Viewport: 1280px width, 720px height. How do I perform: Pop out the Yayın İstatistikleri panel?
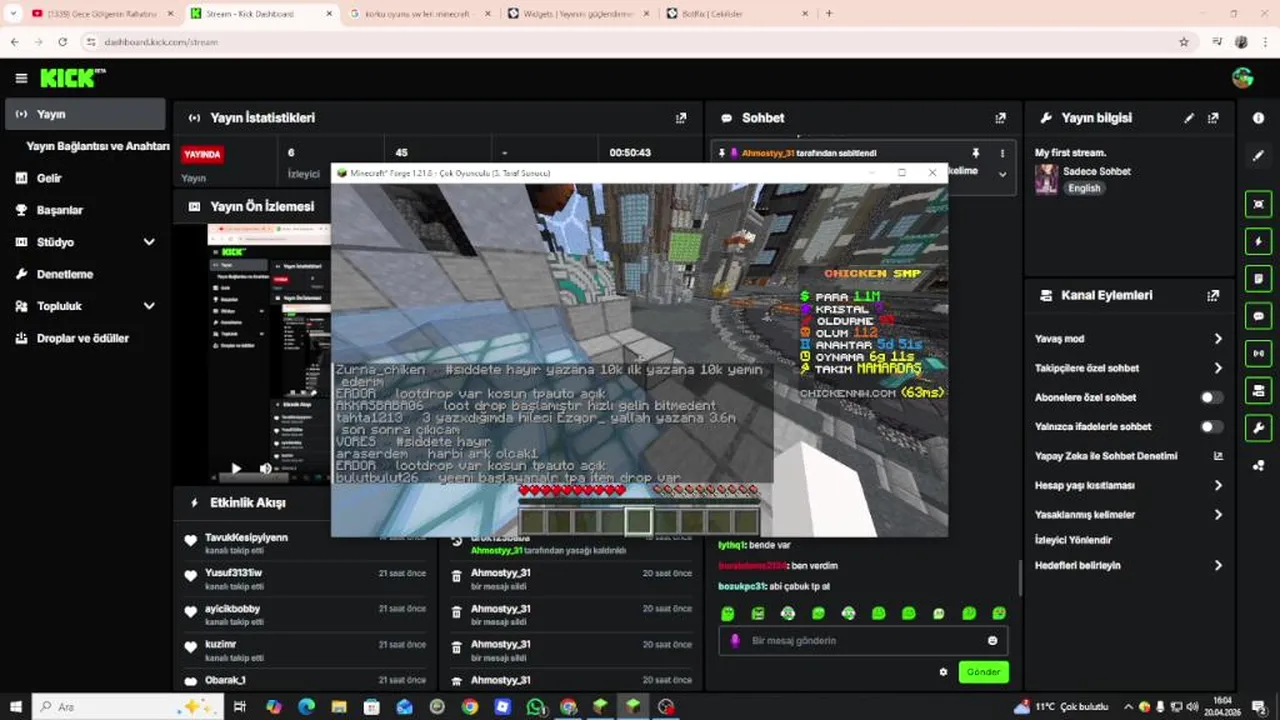(x=681, y=118)
